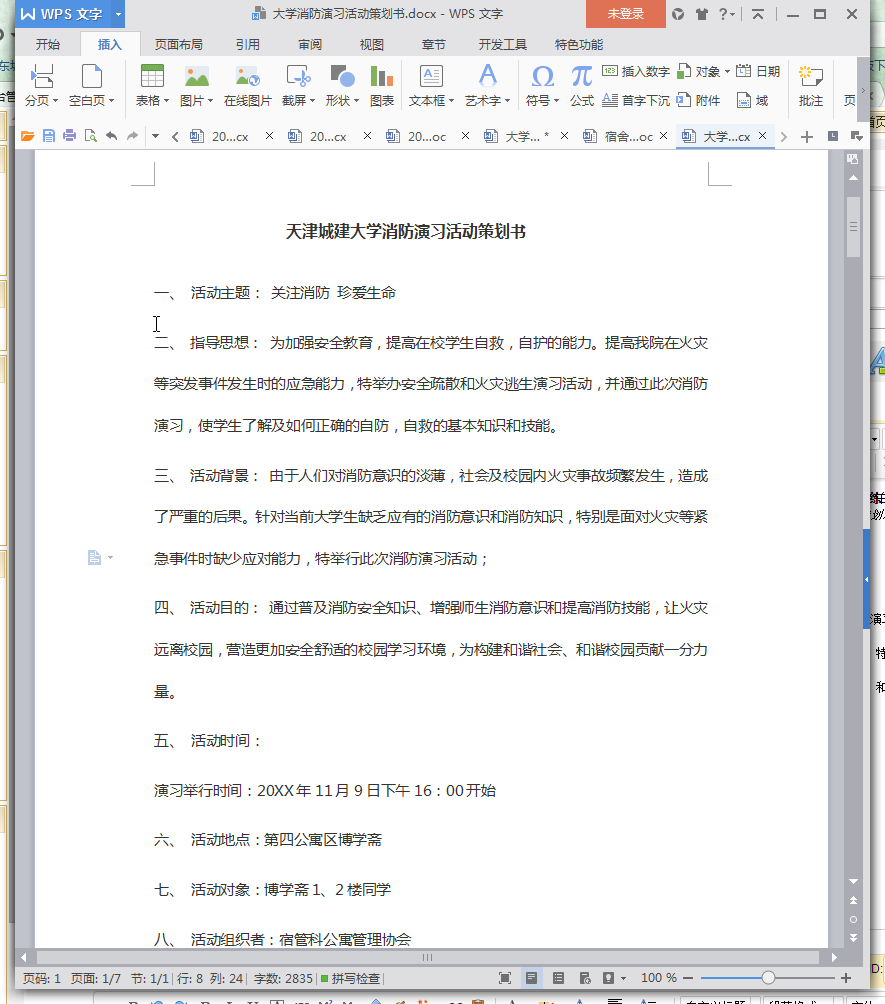Insert a chart with 图表
Viewport: 885px width, 1004px height.
382,85
